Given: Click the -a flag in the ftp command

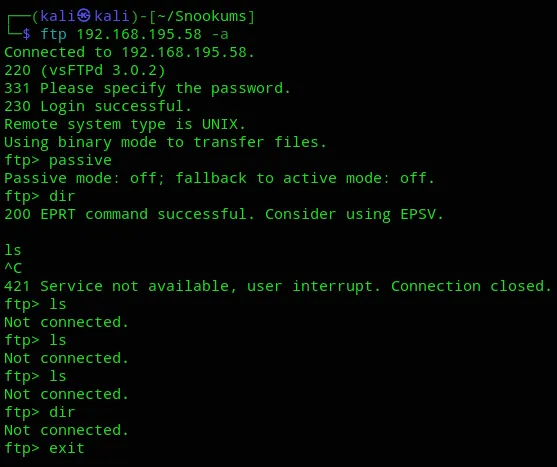Looking at the screenshot, I should coord(220,34).
